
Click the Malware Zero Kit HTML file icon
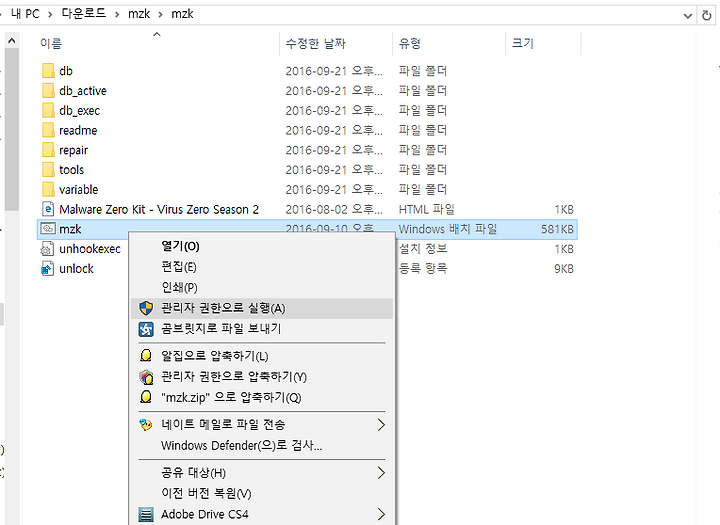(48, 209)
